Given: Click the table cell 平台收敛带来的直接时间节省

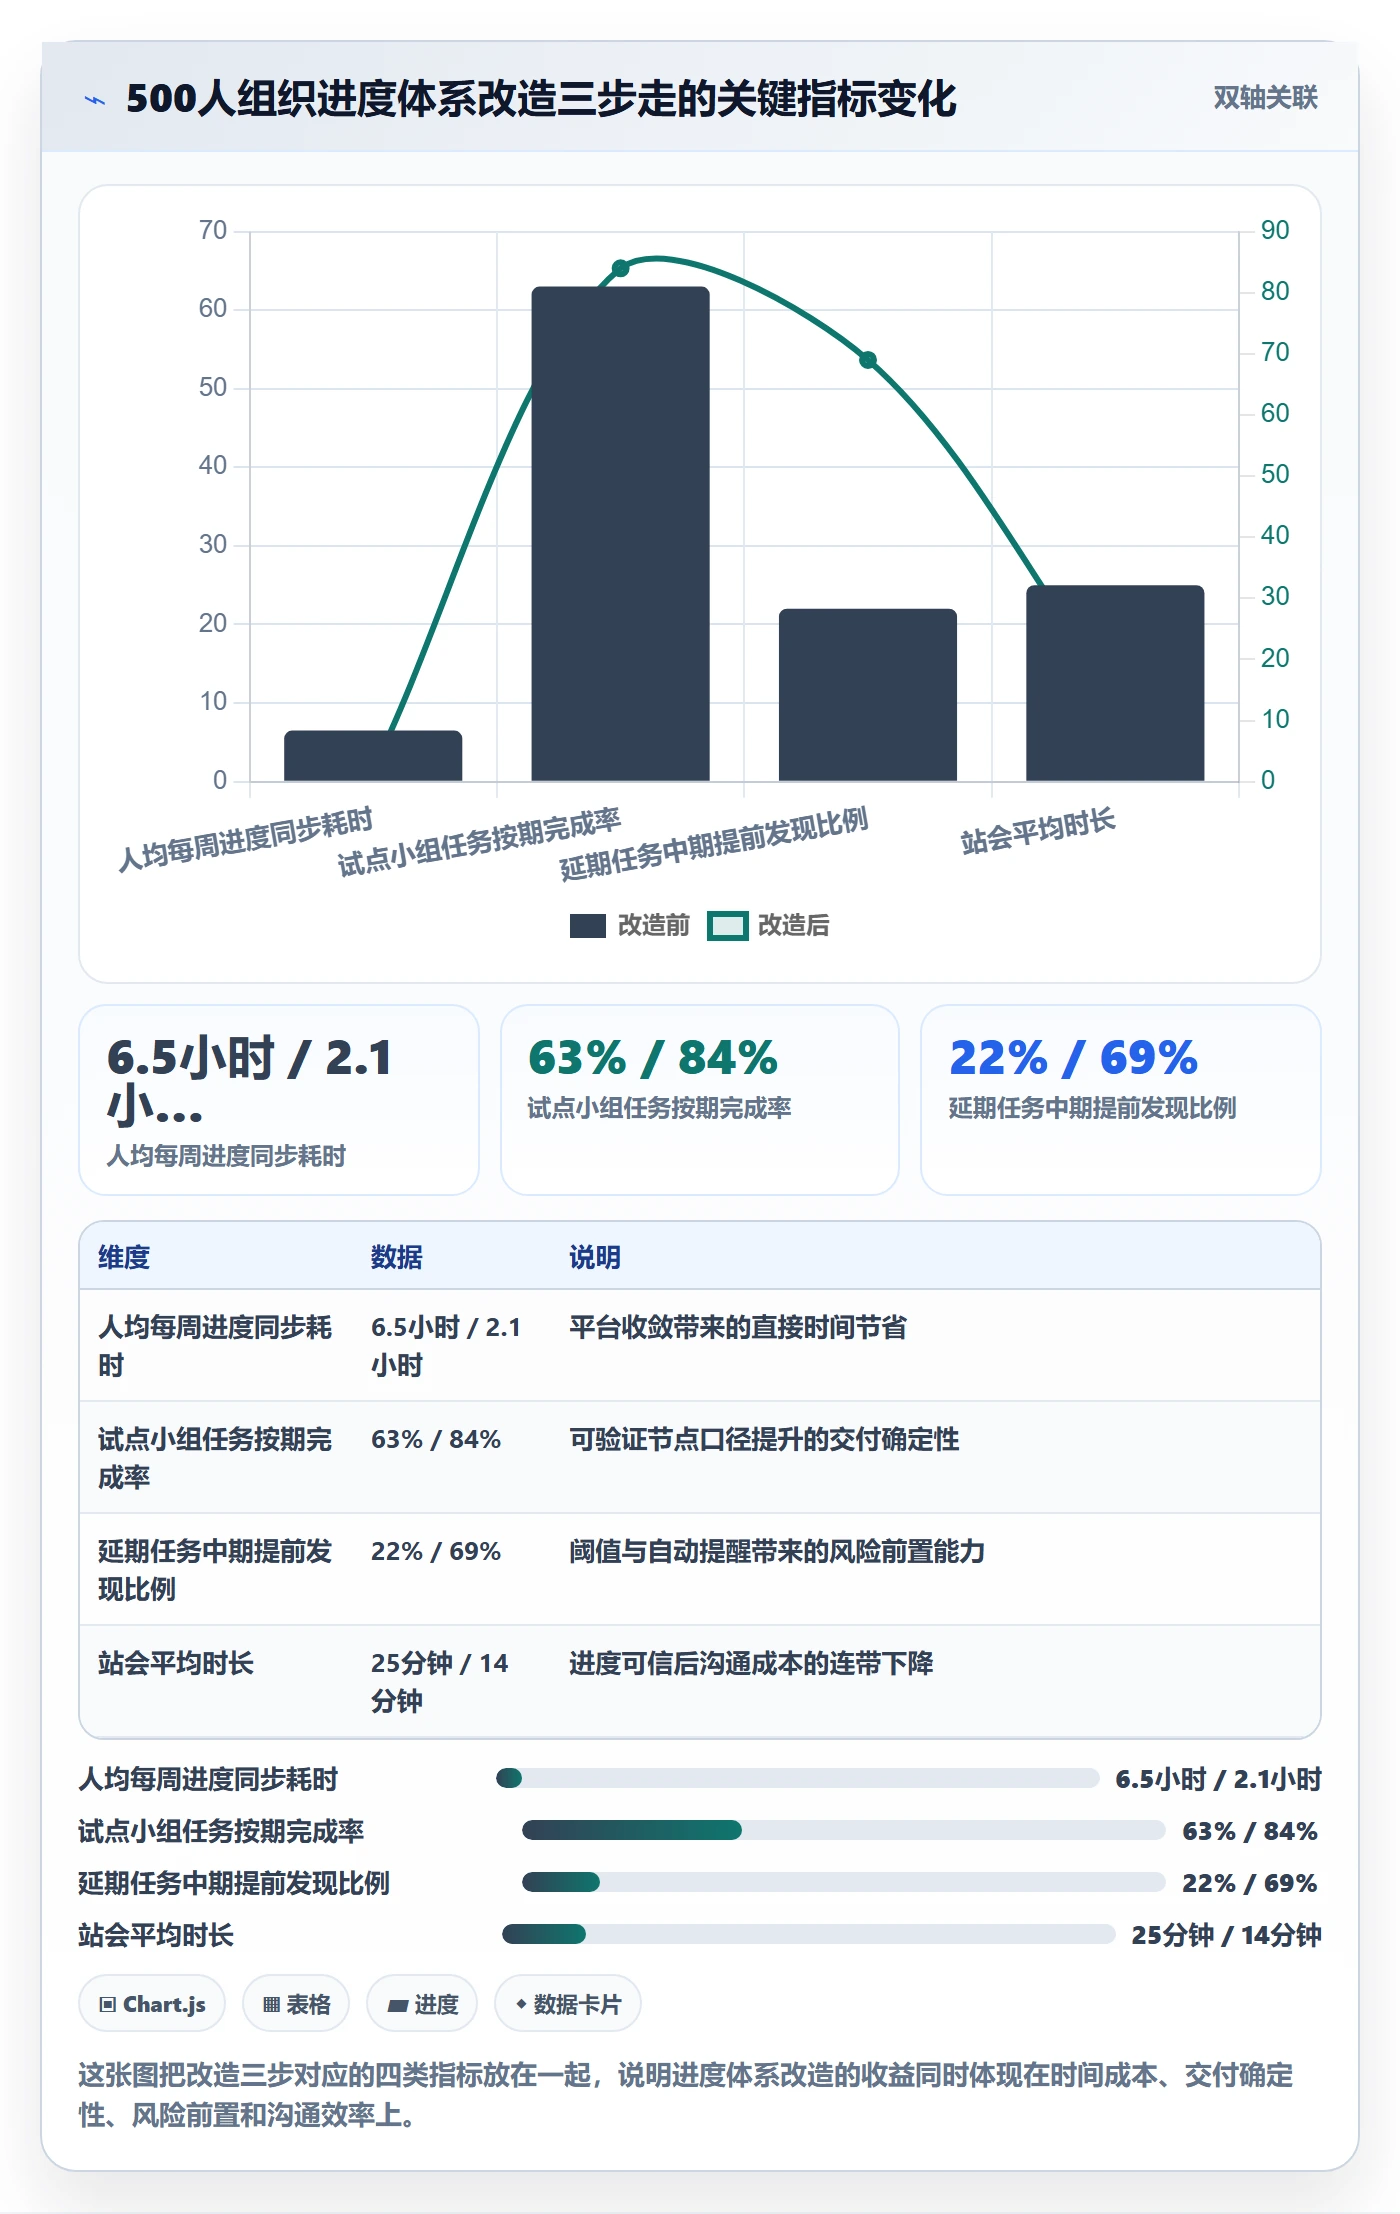Looking at the screenshot, I should (738, 1327).
